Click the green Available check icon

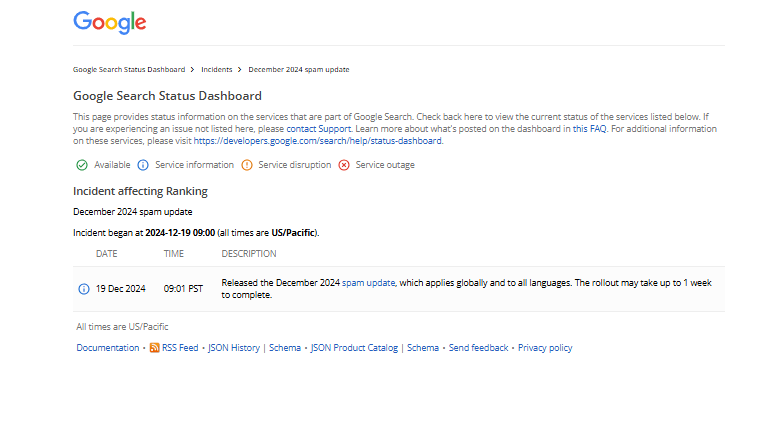pyautogui.click(x=82, y=165)
